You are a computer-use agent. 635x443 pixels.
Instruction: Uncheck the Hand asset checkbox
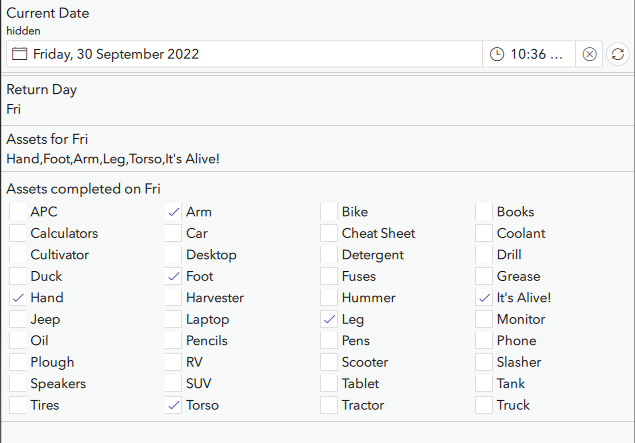pos(18,298)
